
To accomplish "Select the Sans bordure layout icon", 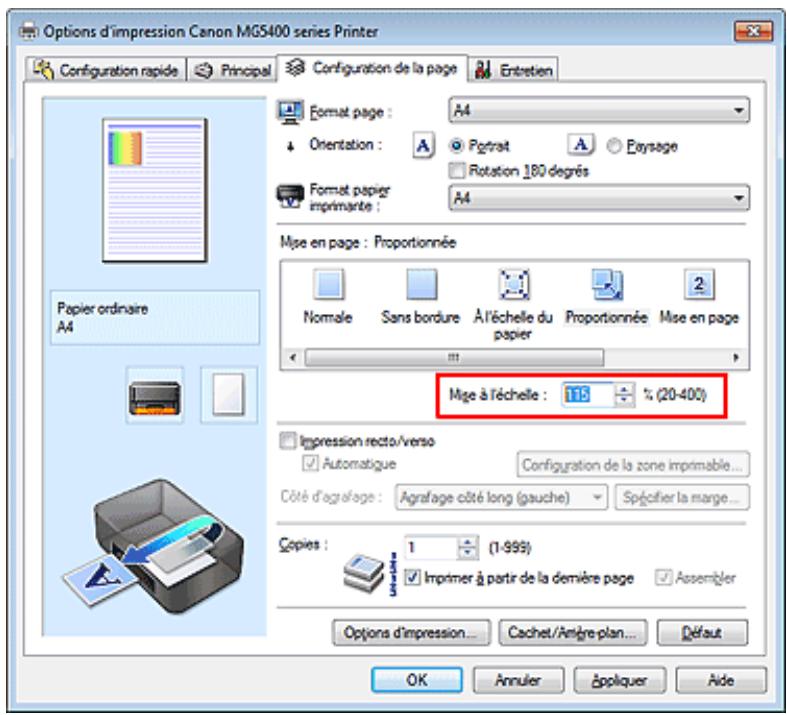I will 421,284.
